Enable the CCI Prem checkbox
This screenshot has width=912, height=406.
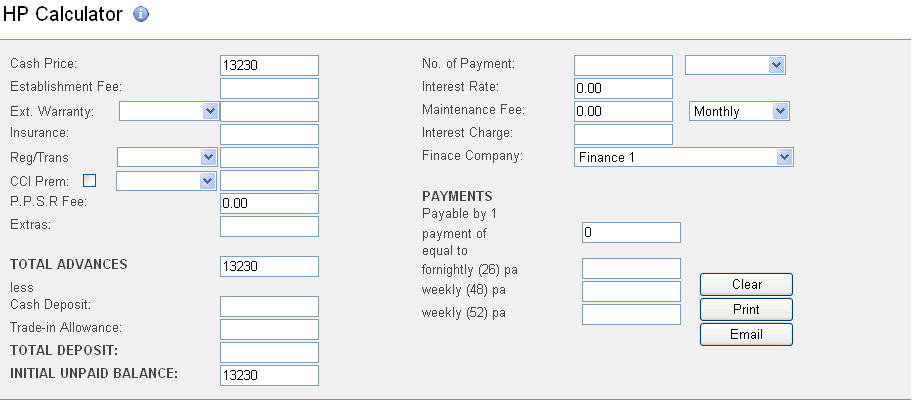pos(90,181)
